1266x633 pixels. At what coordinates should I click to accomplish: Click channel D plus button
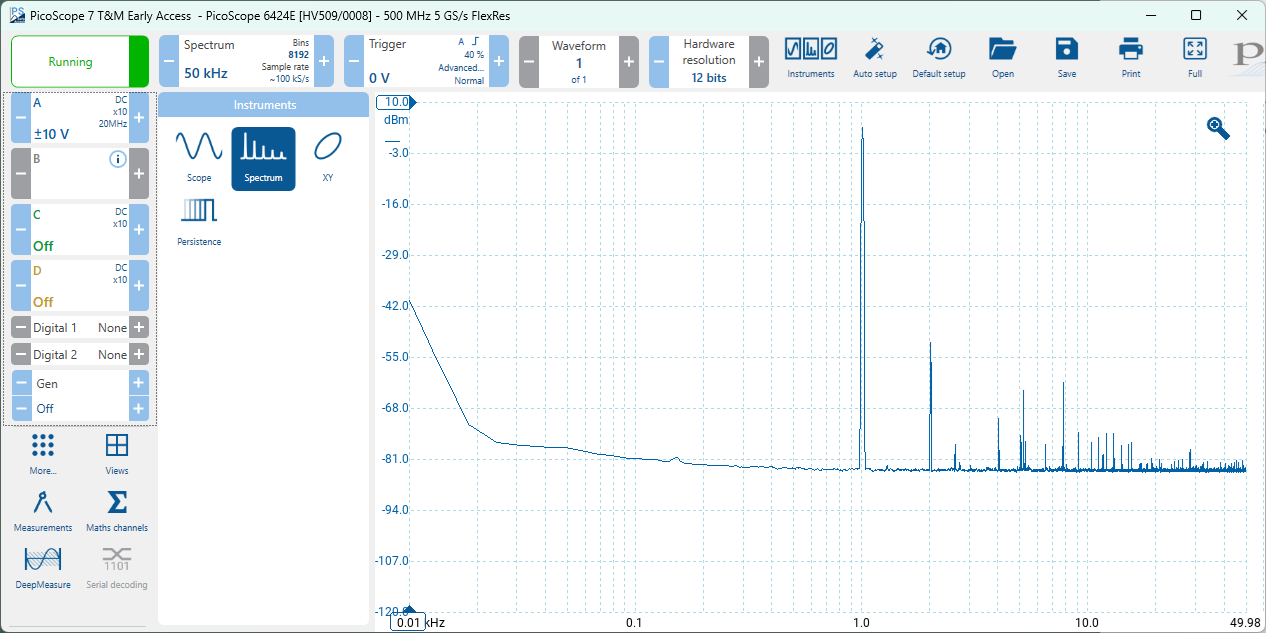(139, 285)
